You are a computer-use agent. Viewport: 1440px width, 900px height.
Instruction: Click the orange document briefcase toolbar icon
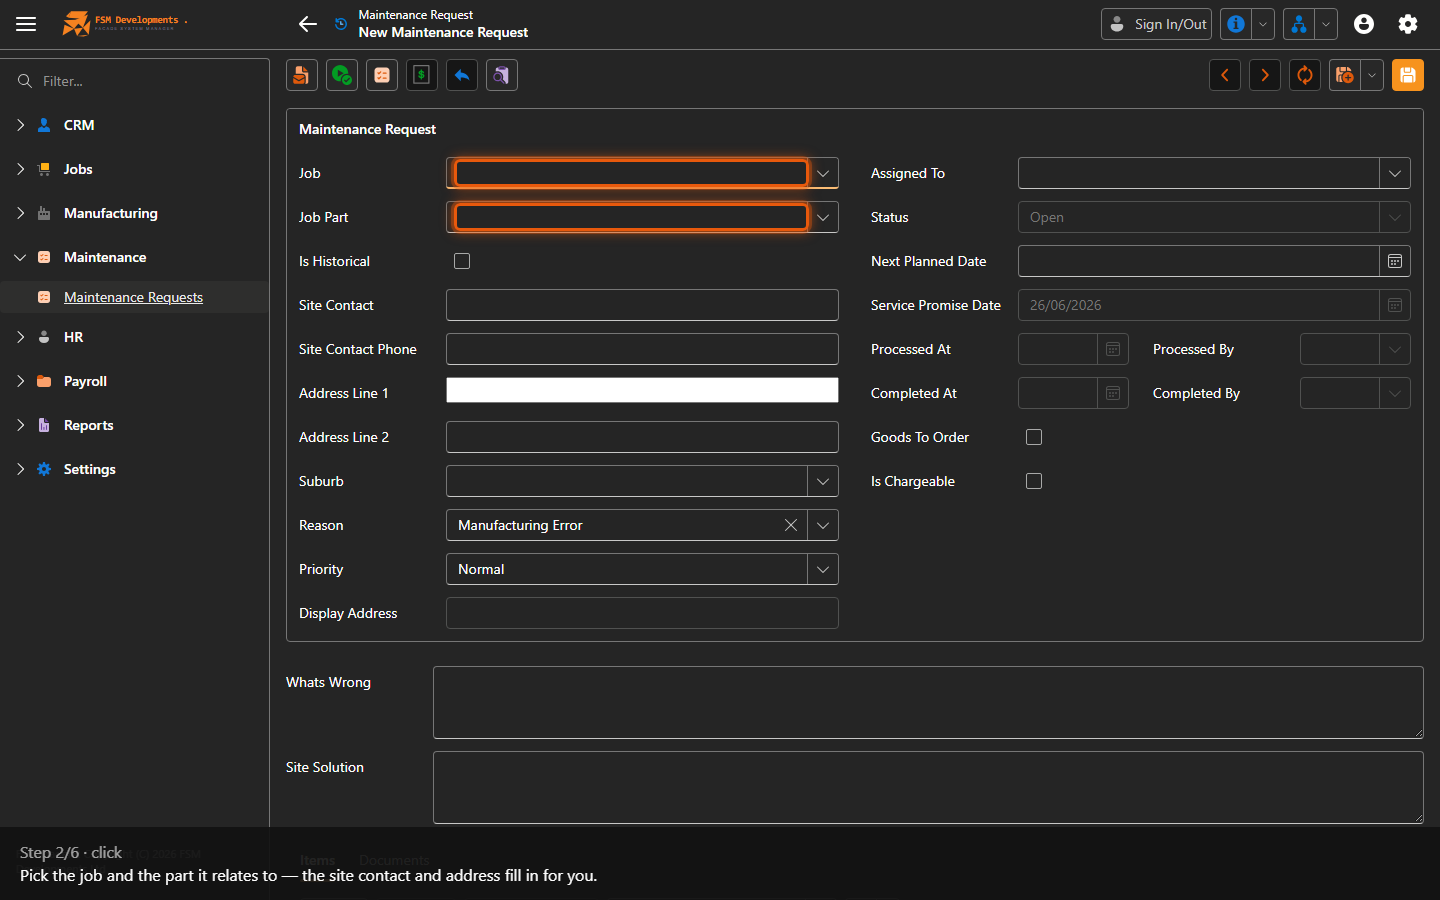(x=302, y=75)
